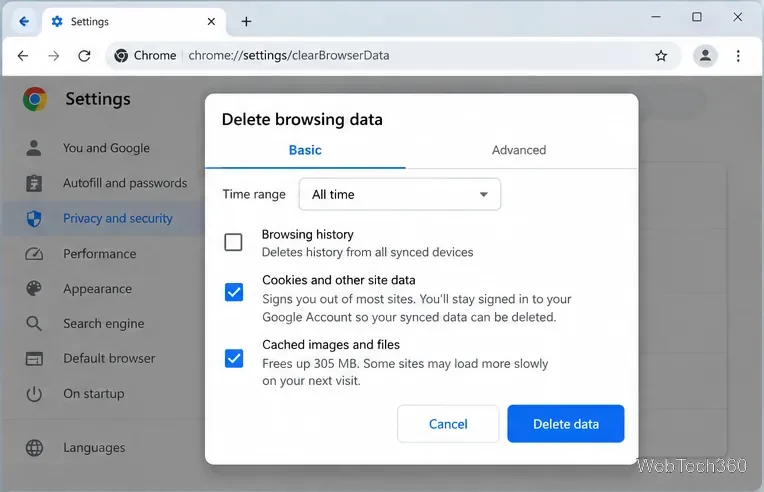Click the forward navigation arrow
This screenshot has height=492, width=764.
click(x=54, y=56)
